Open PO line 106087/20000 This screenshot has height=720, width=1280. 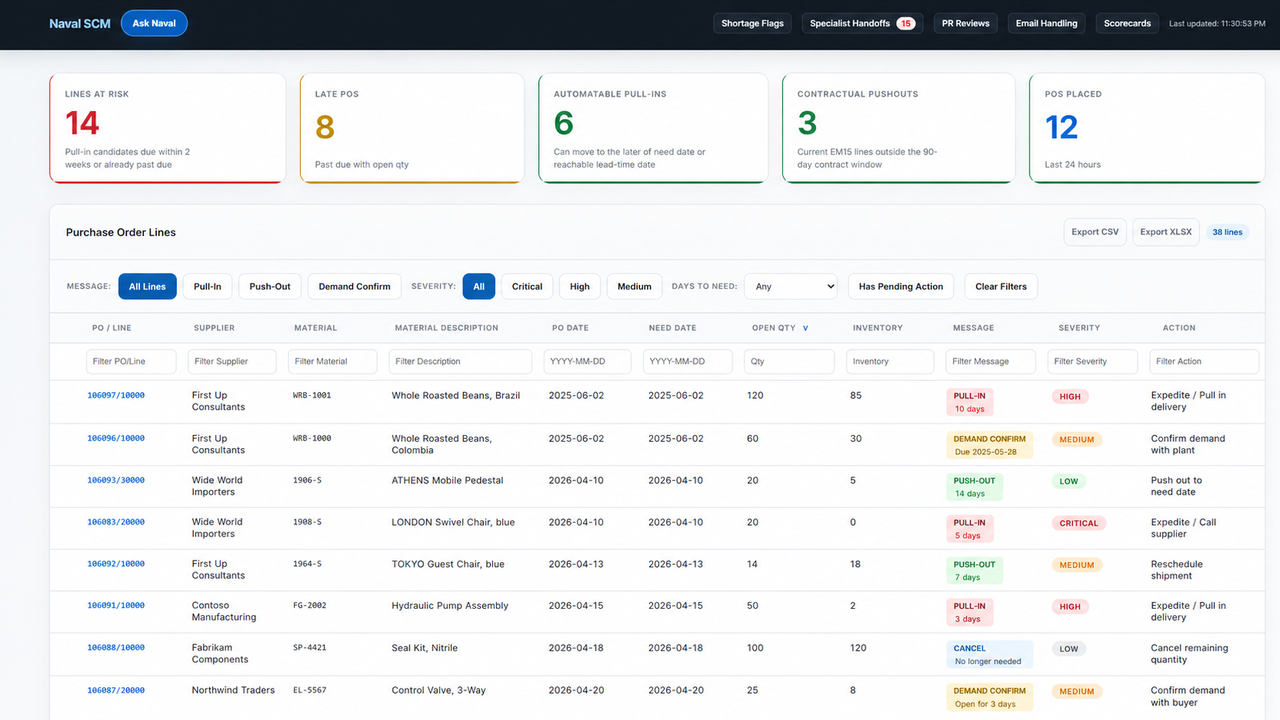pyautogui.click(x=116, y=690)
